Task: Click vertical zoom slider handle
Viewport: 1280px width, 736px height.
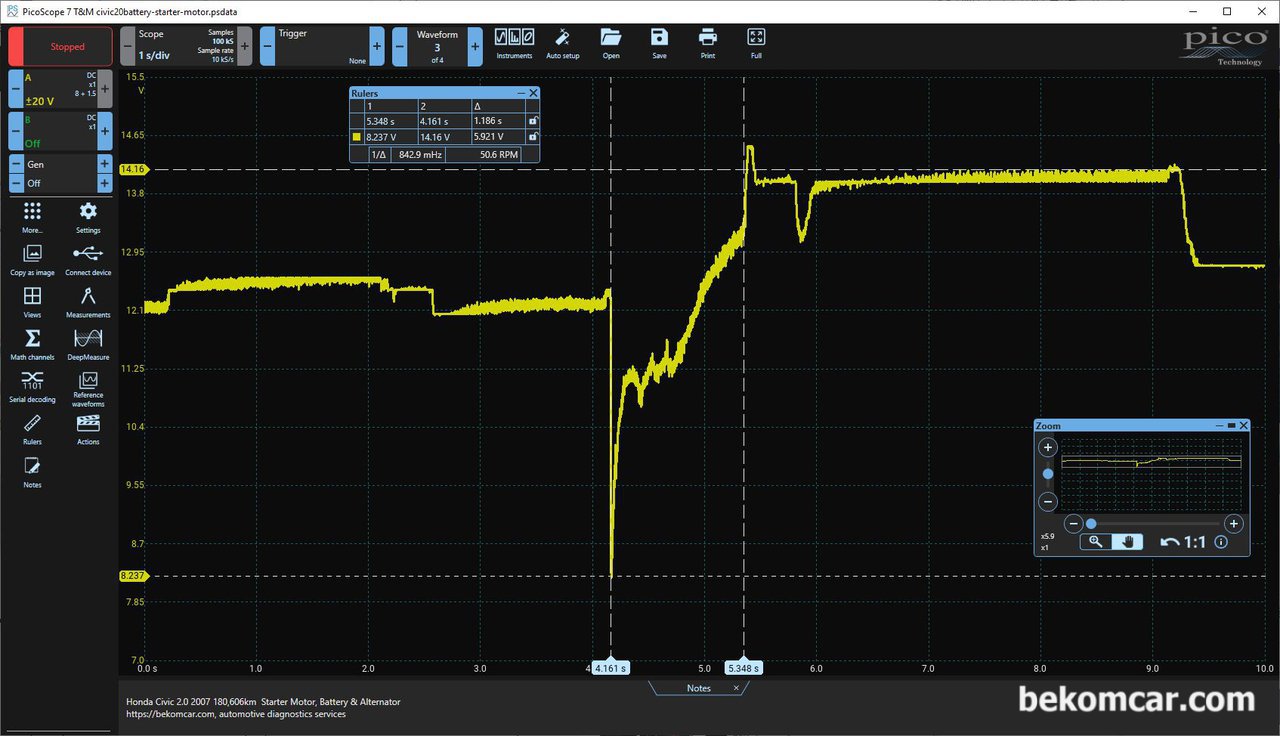Action: pos(1048,474)
